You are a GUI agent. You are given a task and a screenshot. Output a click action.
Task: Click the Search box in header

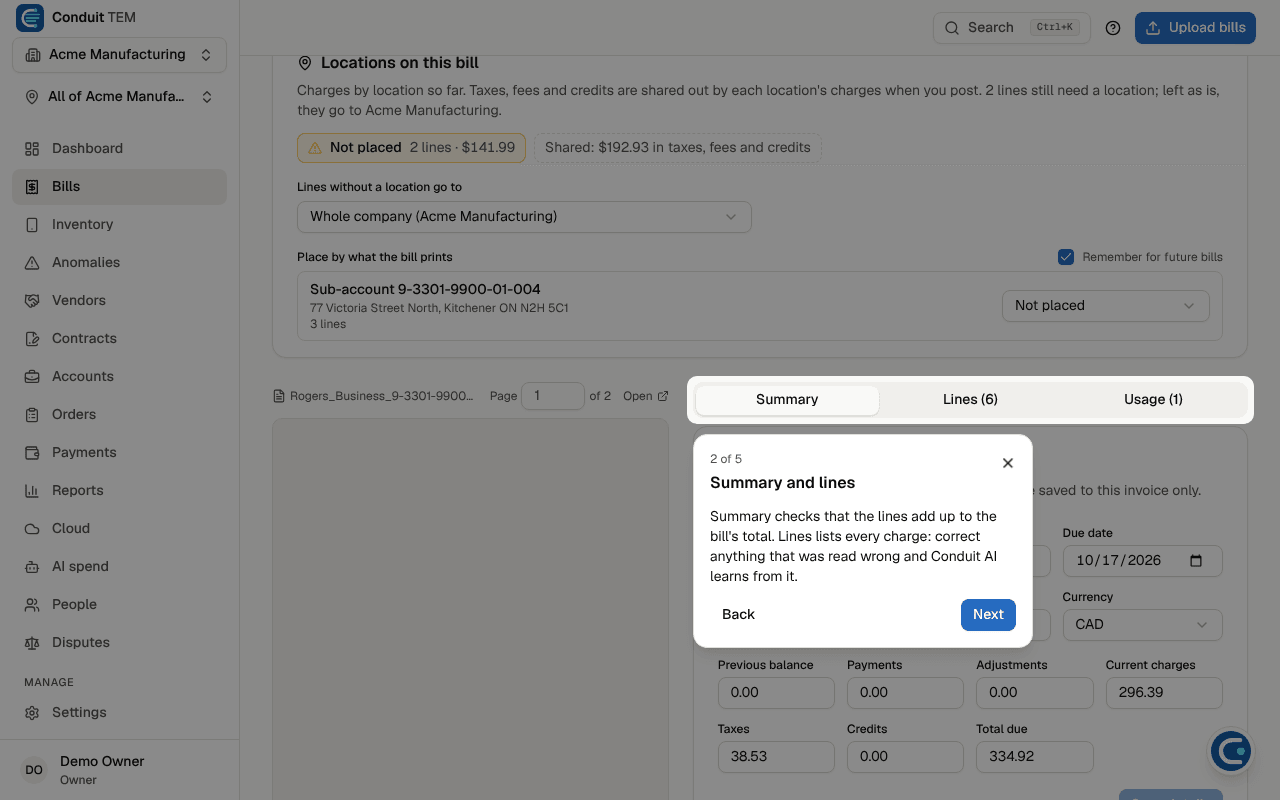(1010, 28)
